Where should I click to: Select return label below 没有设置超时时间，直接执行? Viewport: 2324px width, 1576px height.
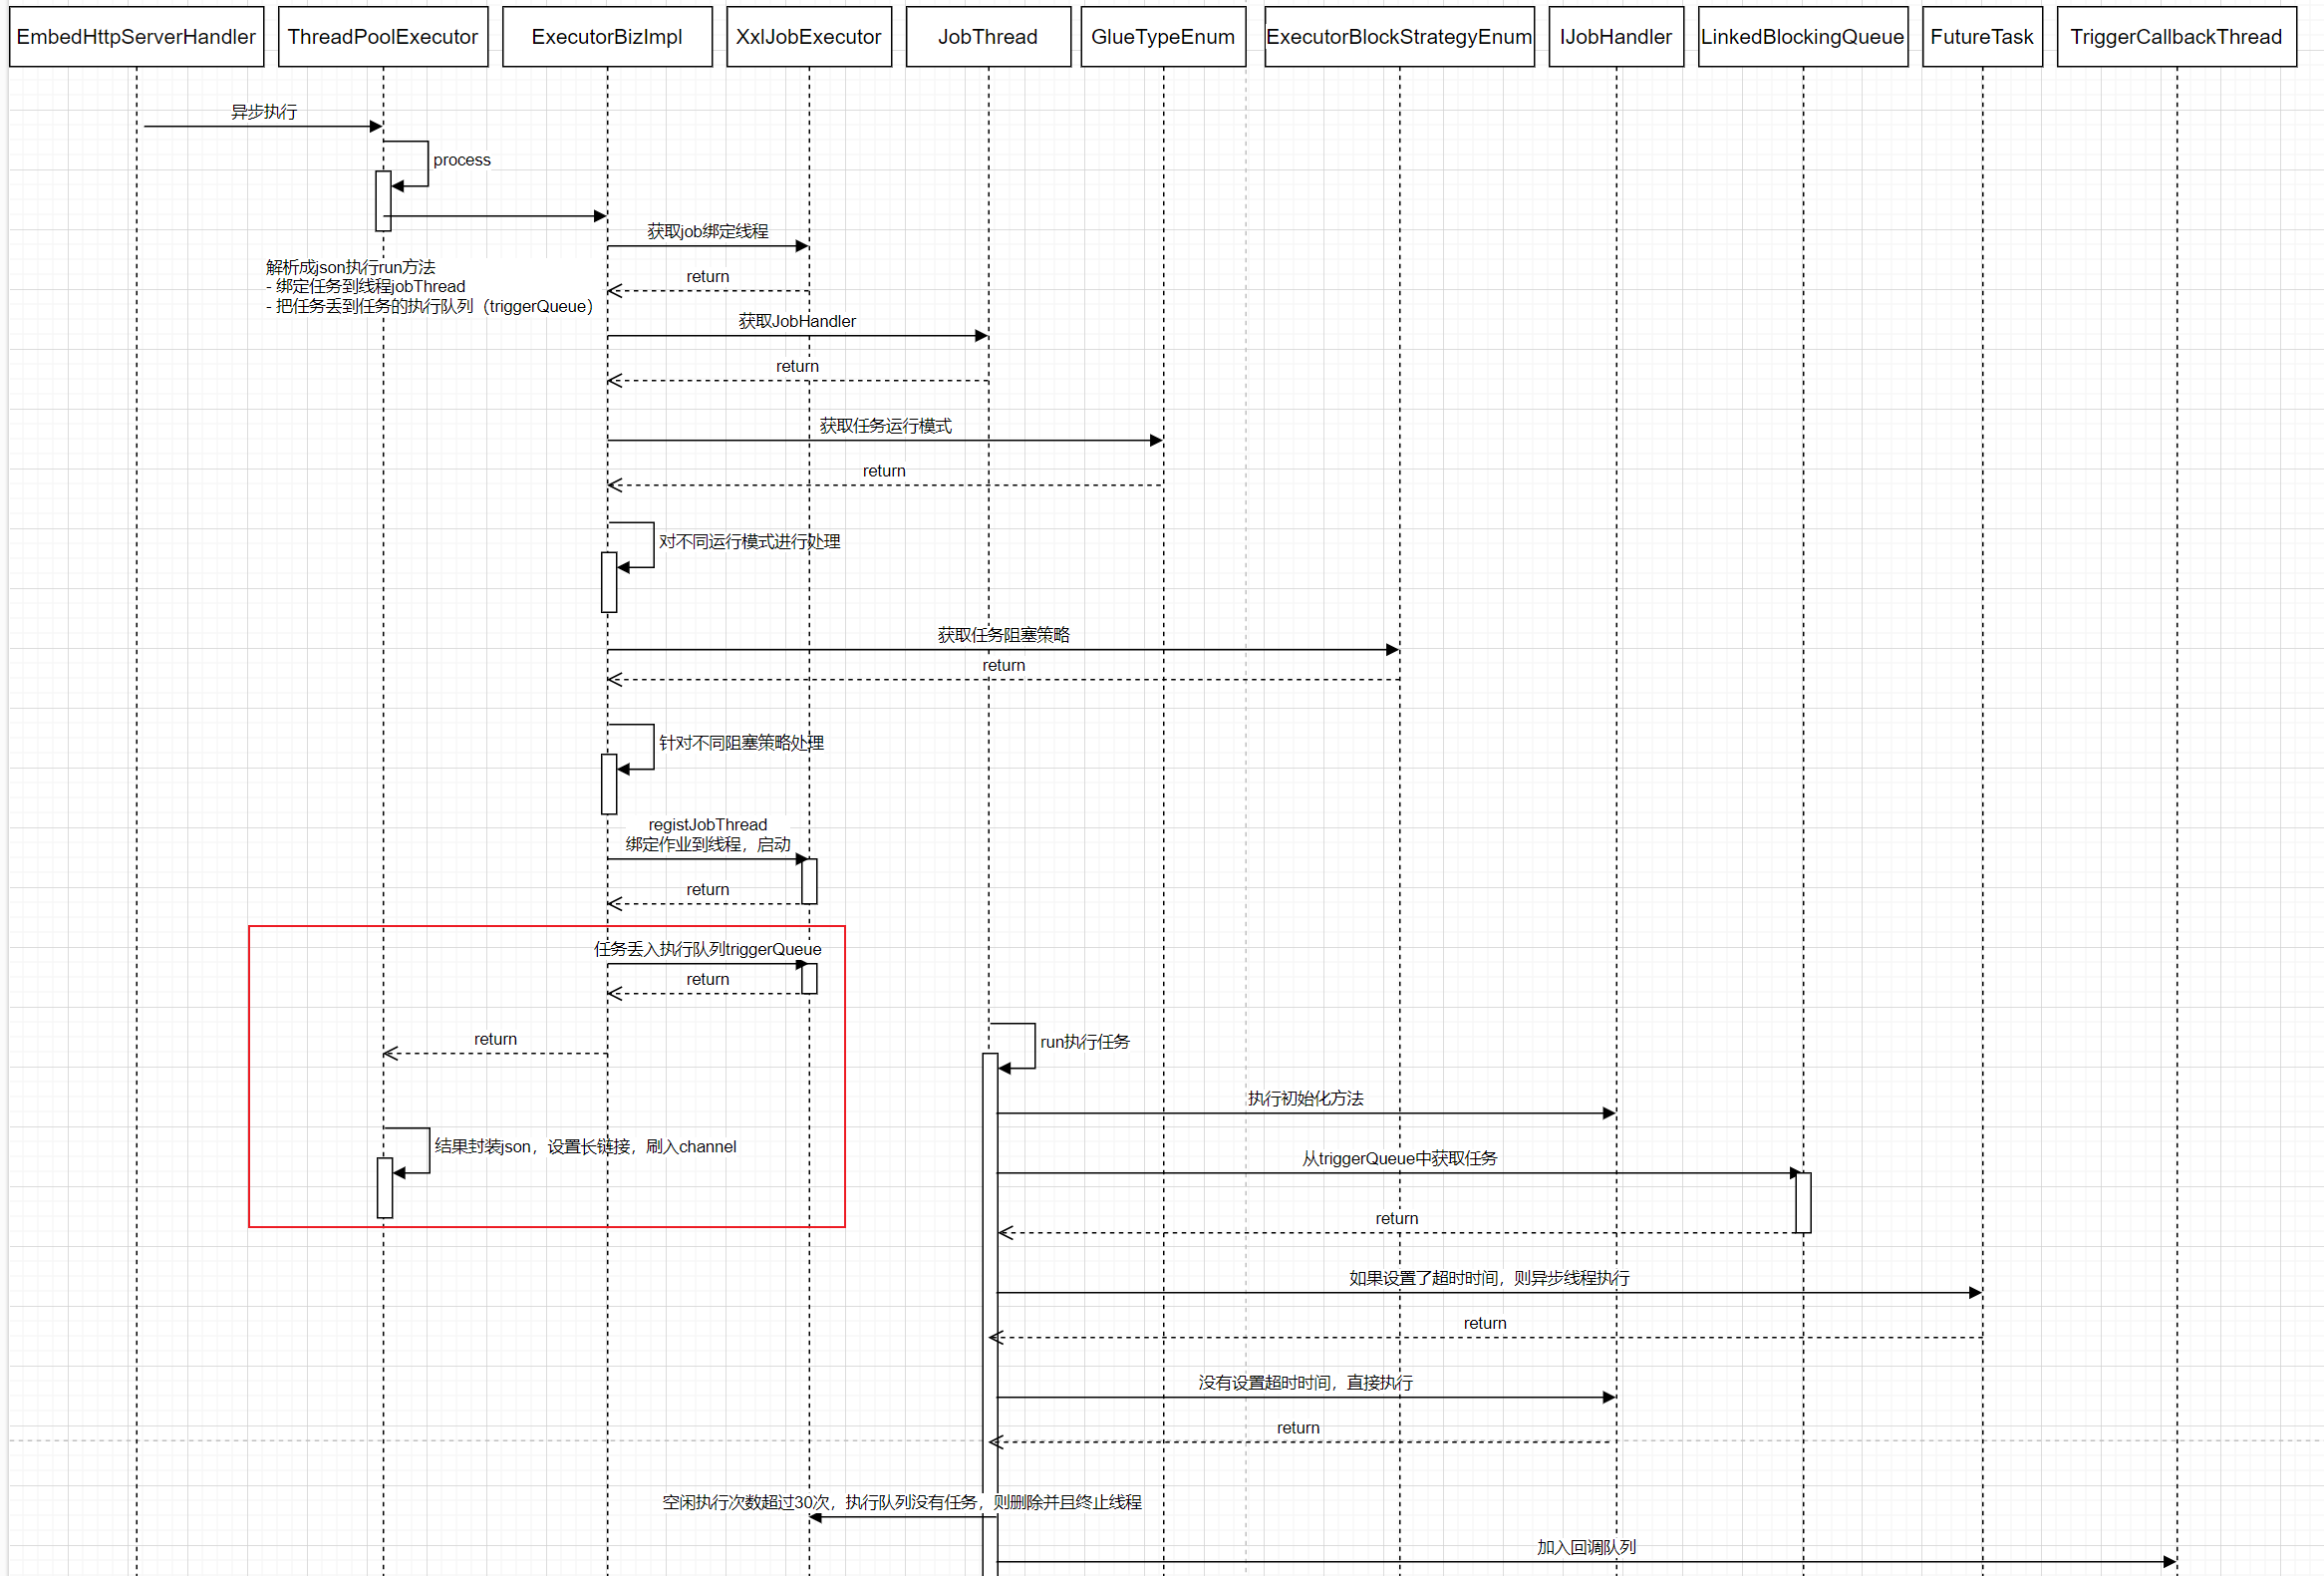[1298, 1428]
